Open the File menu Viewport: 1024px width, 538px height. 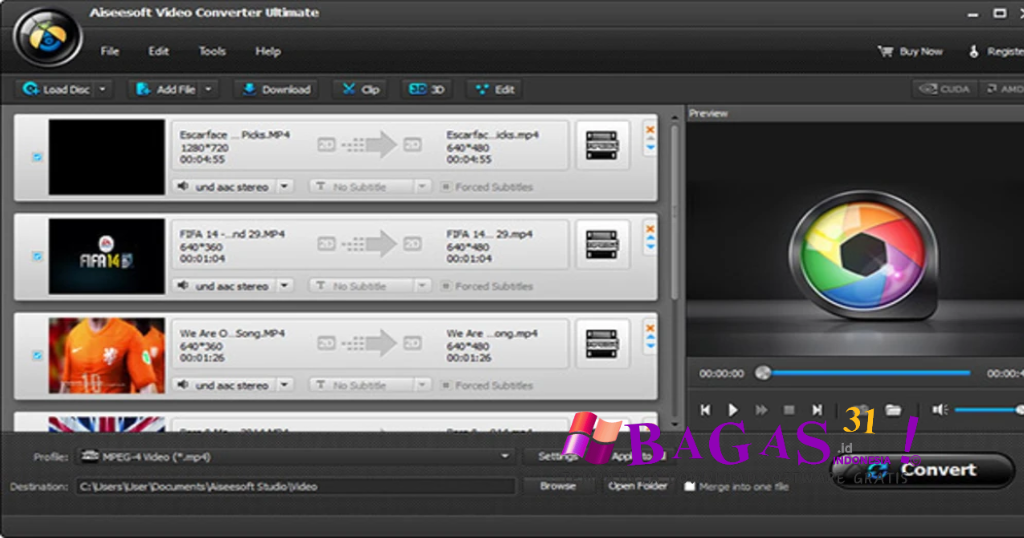pos(110,51)
